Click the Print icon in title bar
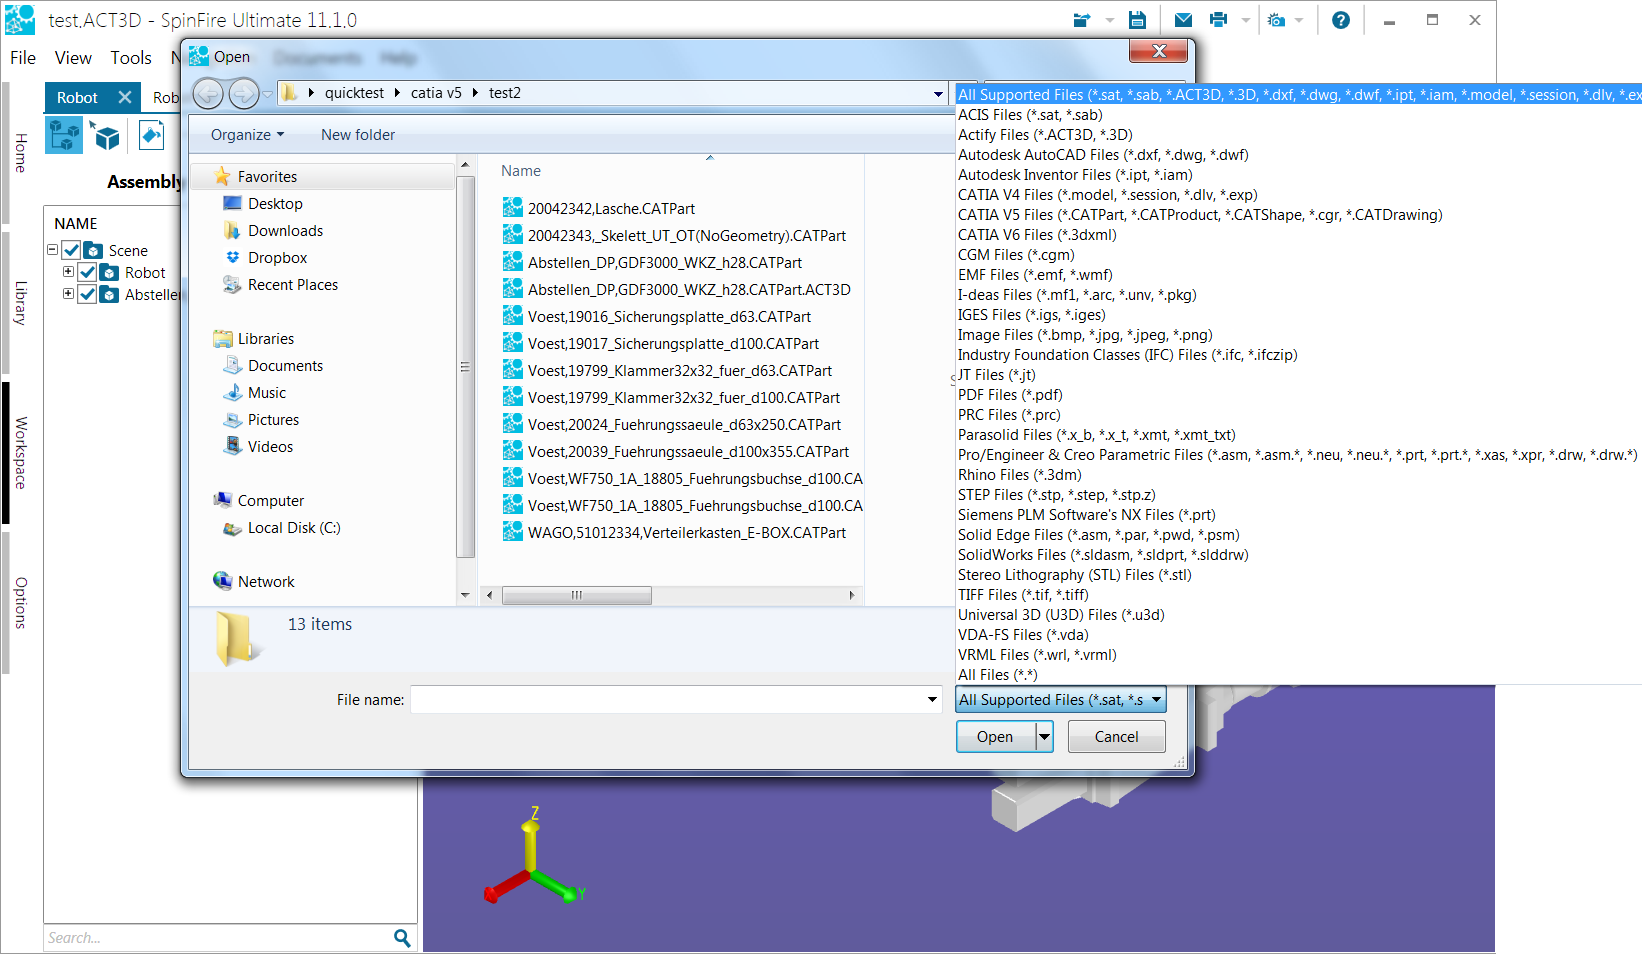Screen dimensions: 1642x954 pos(1218,20)
